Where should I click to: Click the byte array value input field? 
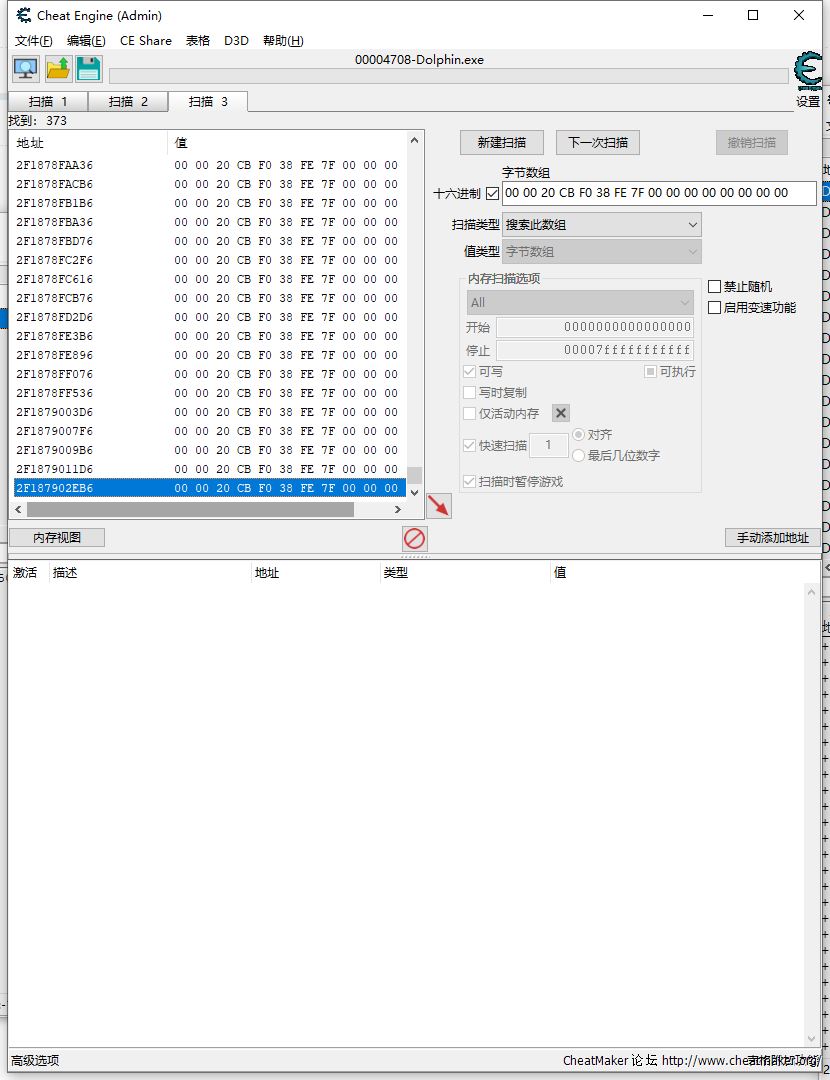point(658,194)
